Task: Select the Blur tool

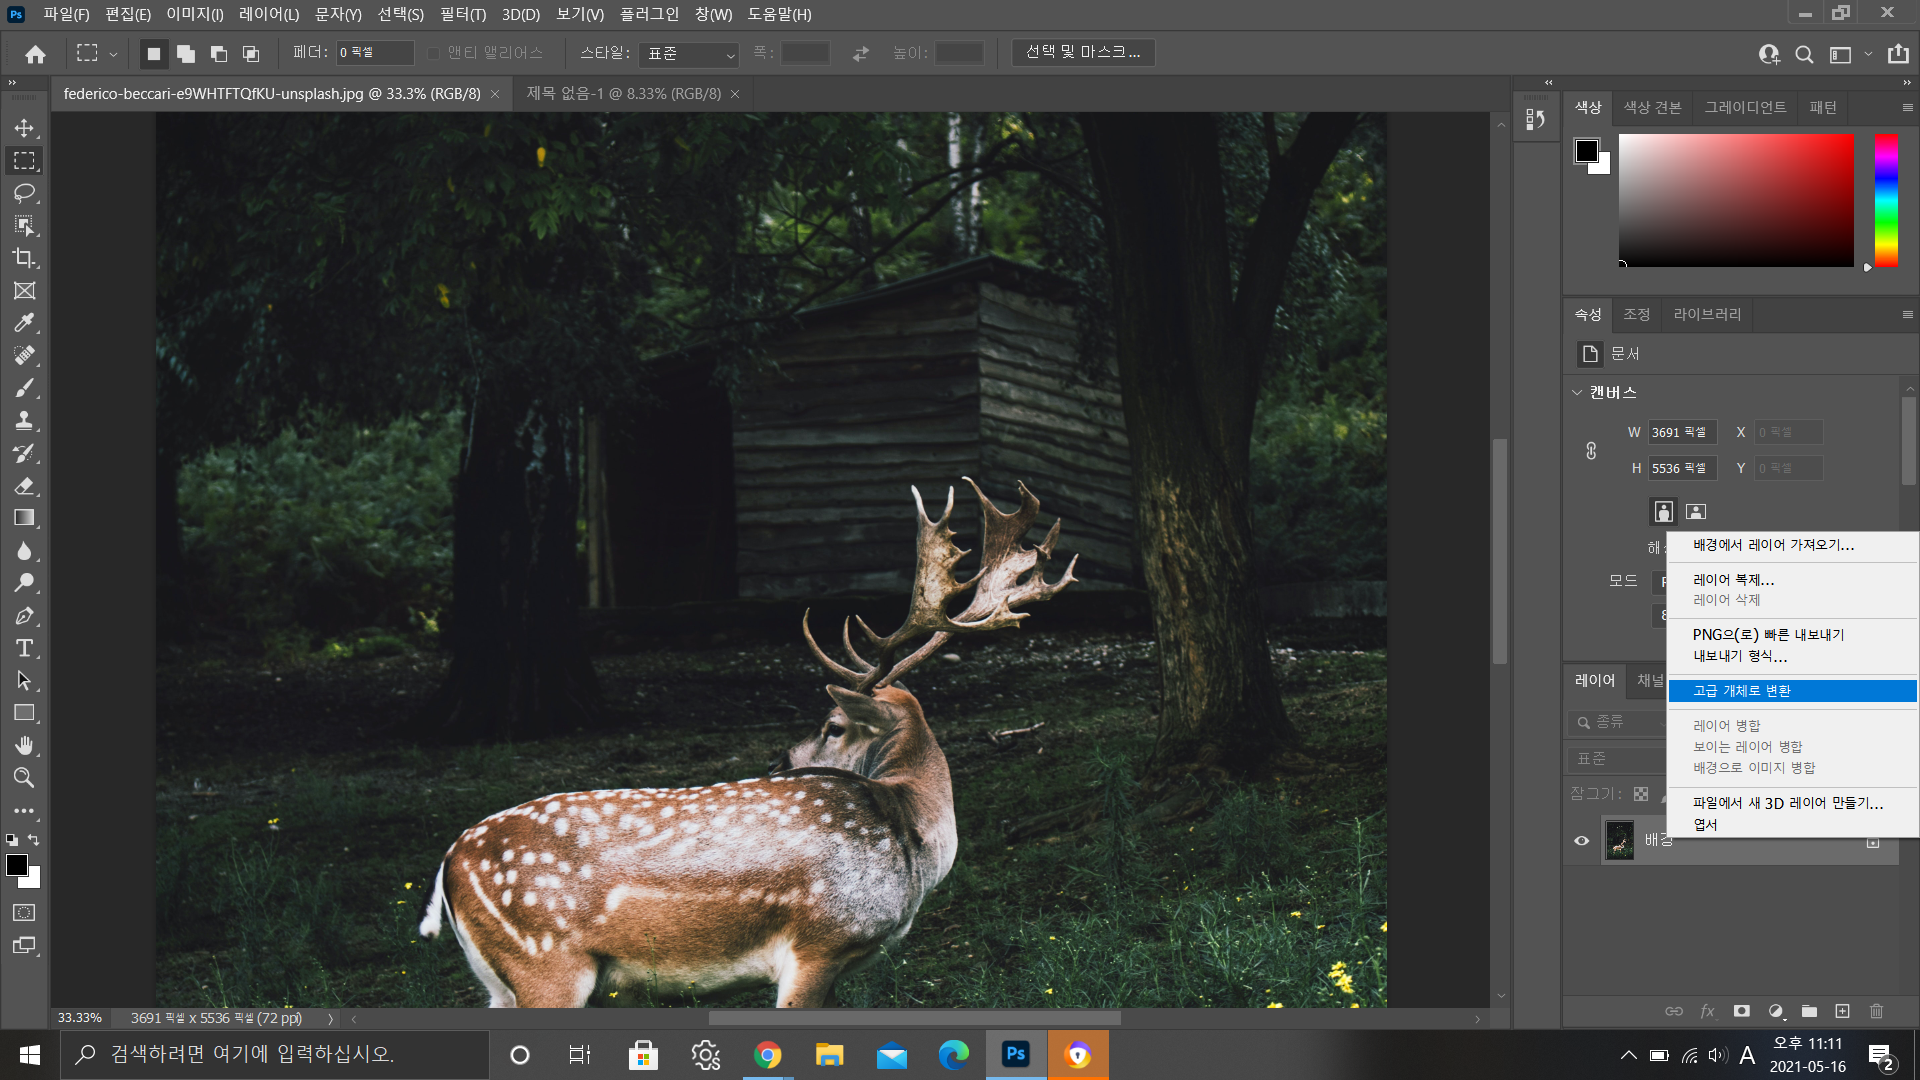Action: click(24, 551)
